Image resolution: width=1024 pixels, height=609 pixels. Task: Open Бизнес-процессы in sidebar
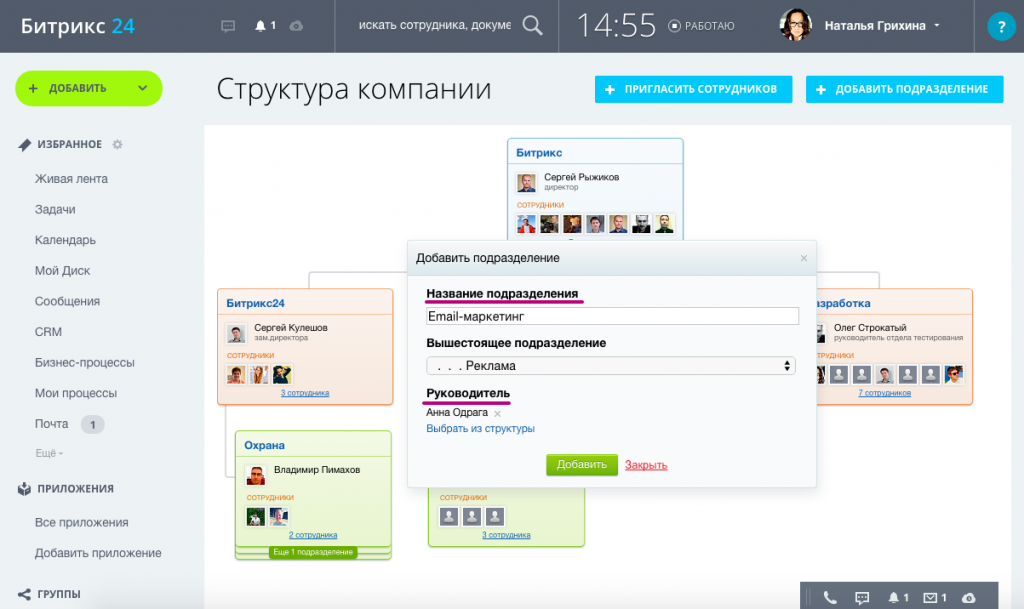coord(84,363)
